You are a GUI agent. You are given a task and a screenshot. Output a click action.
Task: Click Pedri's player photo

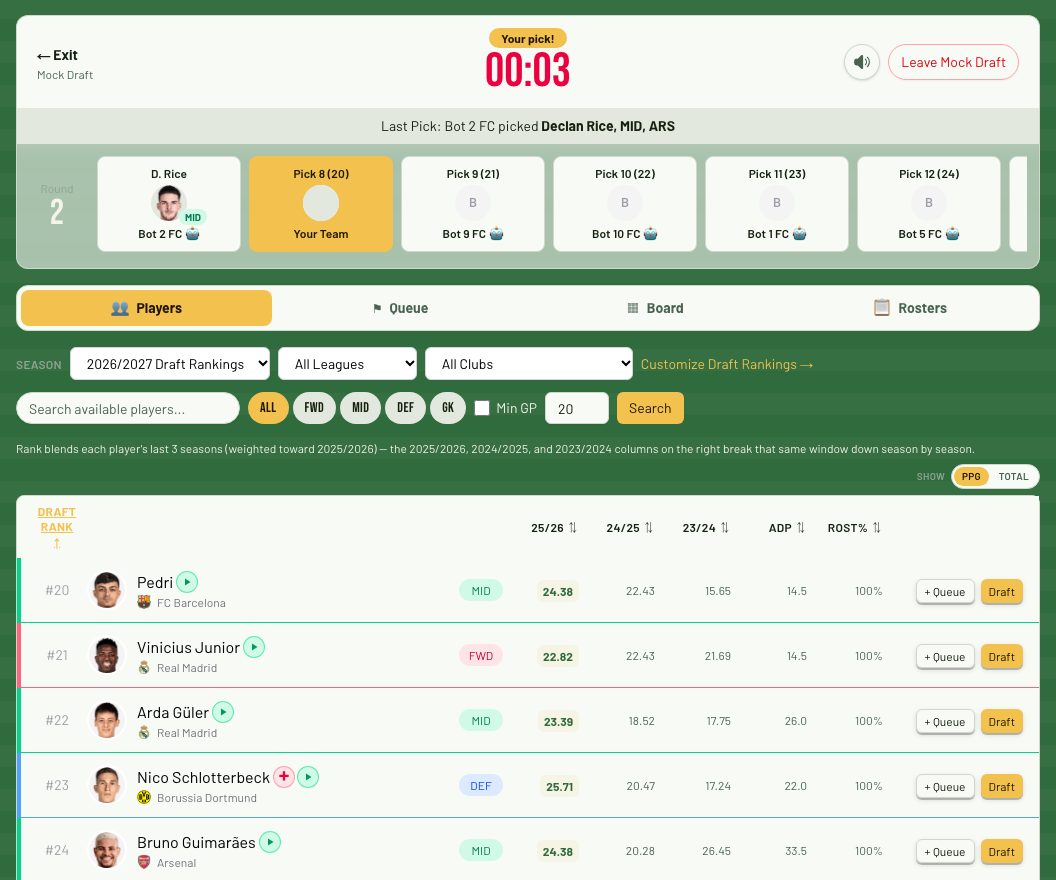(106, 590)
